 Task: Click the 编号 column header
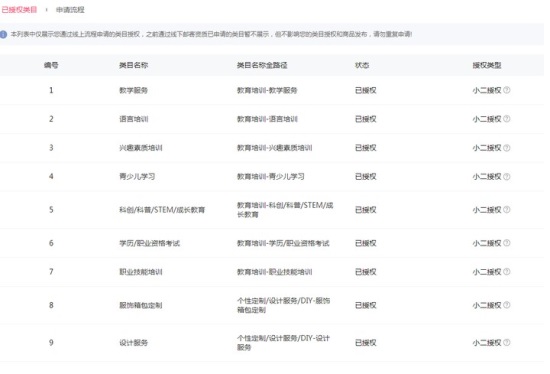(x=51, y=65)
